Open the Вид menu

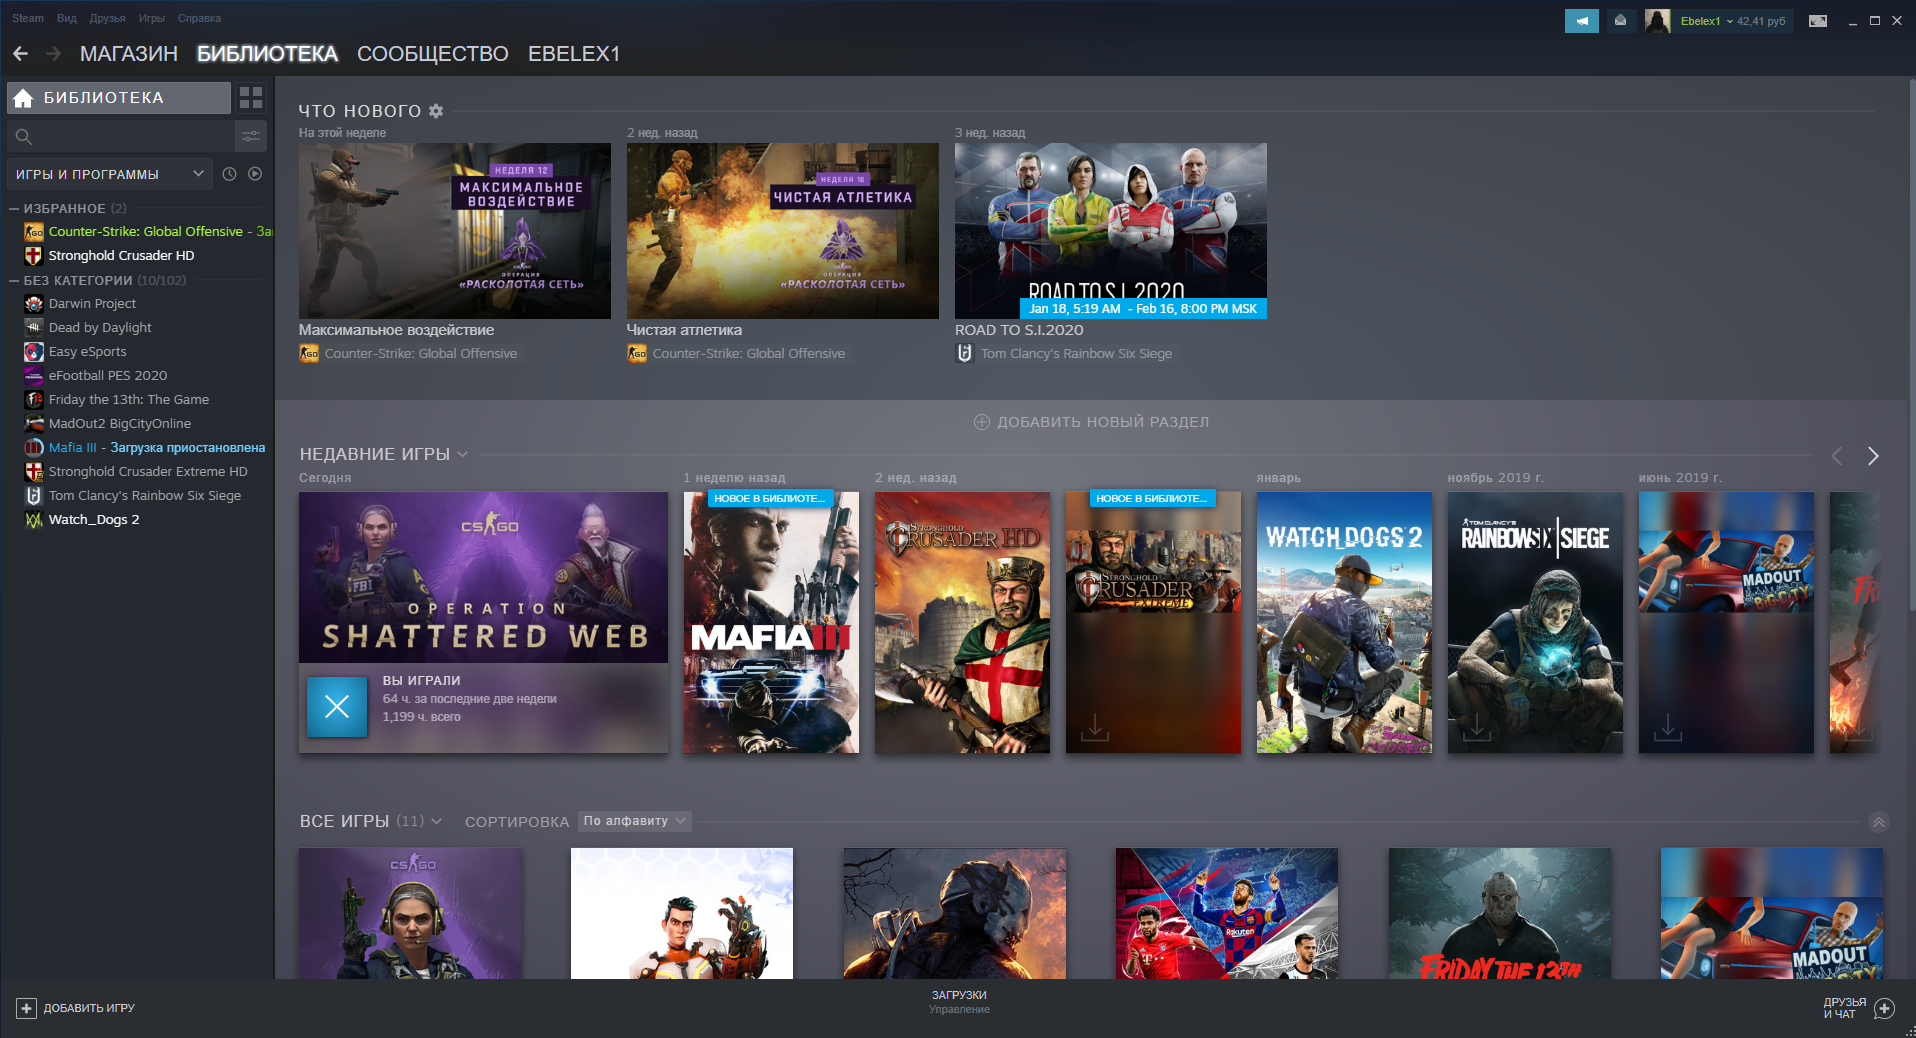click(x=67, y=18)
